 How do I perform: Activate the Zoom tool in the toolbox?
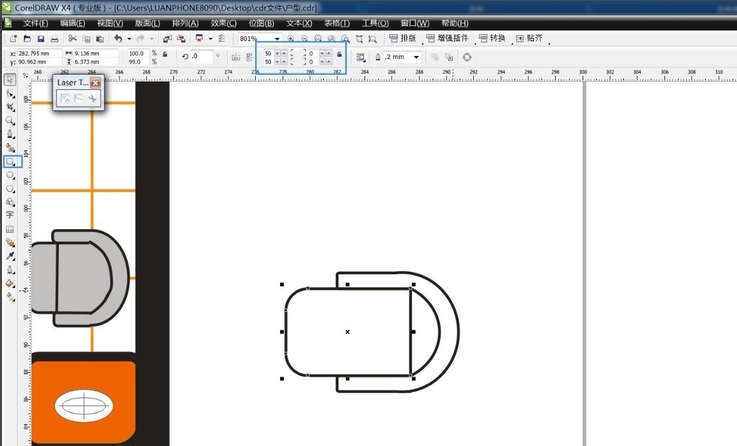pos(11,120)
